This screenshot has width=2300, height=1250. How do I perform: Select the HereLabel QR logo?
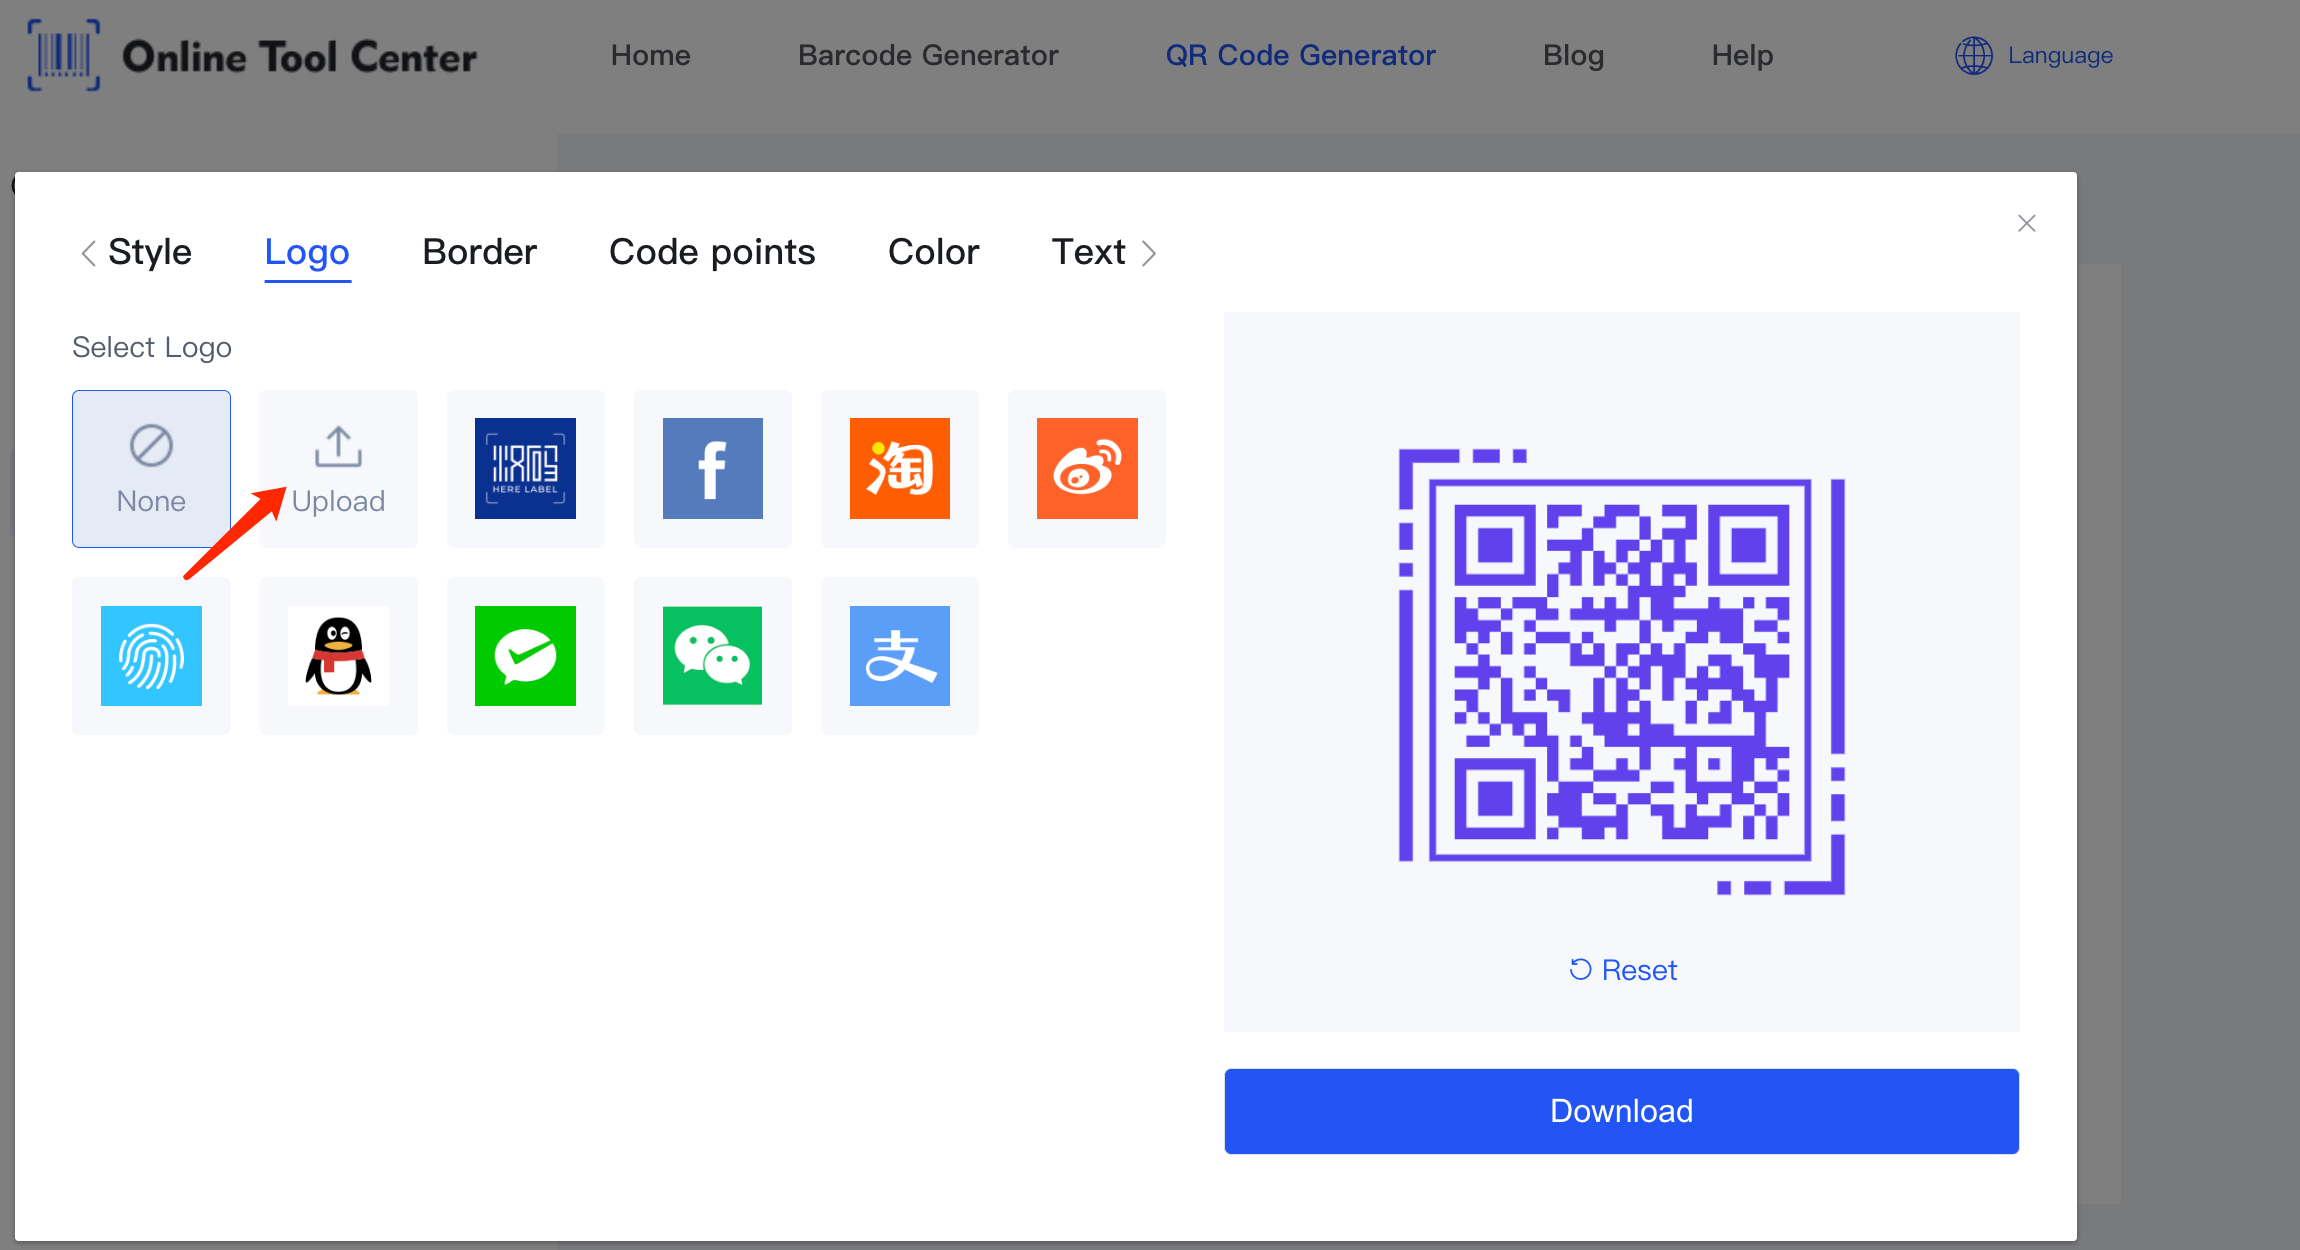click(x=526, y=466)
